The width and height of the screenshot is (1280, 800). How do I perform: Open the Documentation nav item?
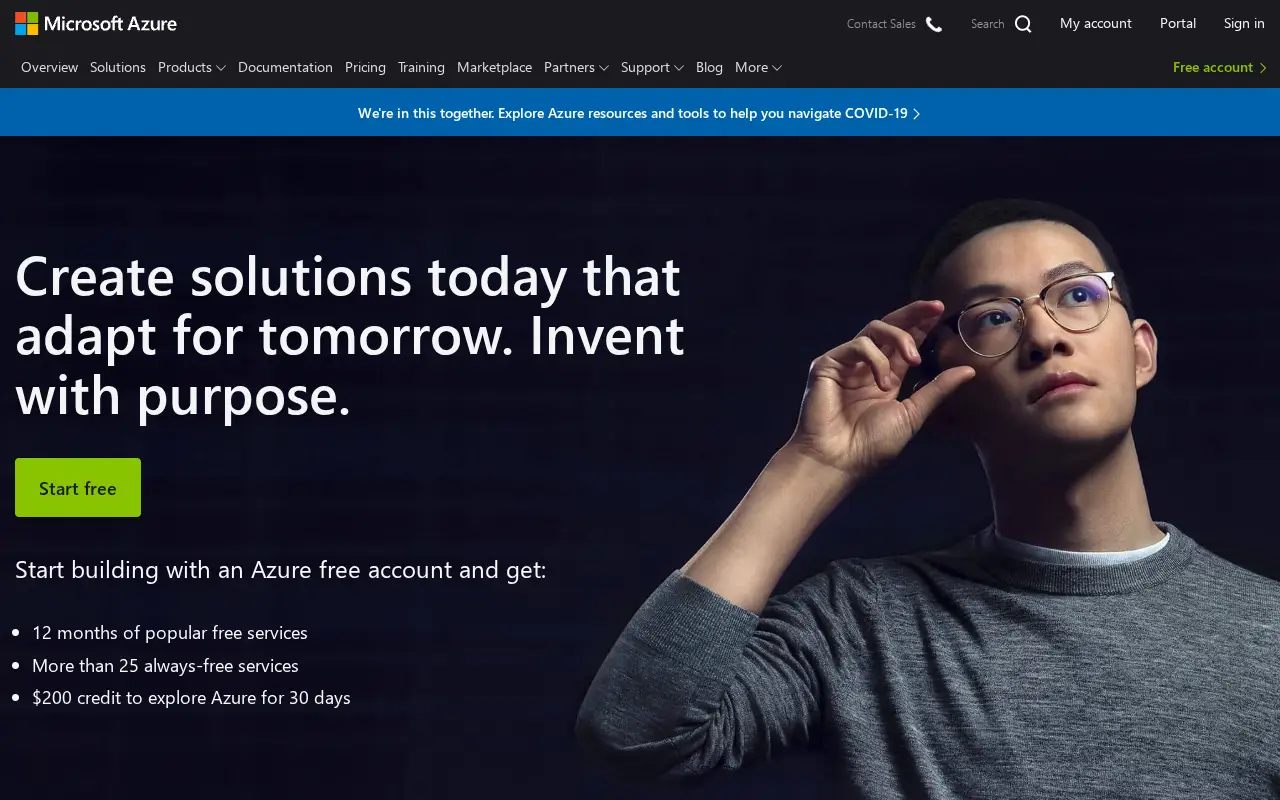(x=285, y=67)
